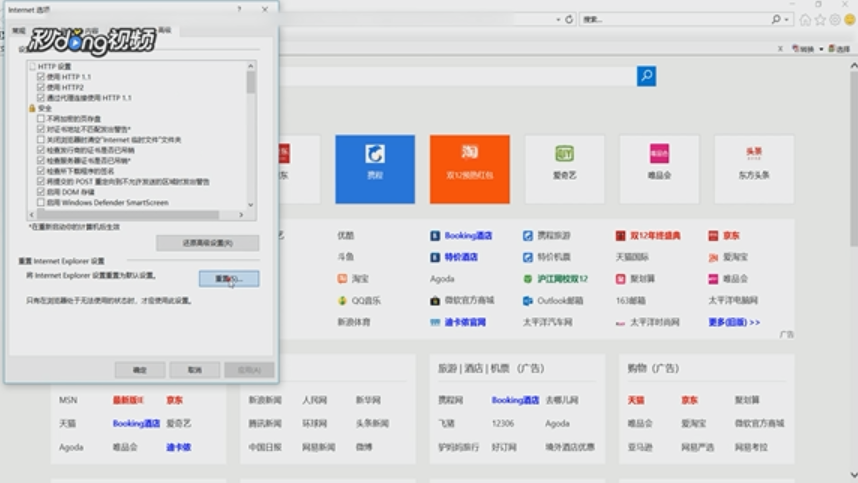Toggle the 使用 HTTP 1.1 checkbox
Viewport: 858px width, 483px height.
[40, 77]
